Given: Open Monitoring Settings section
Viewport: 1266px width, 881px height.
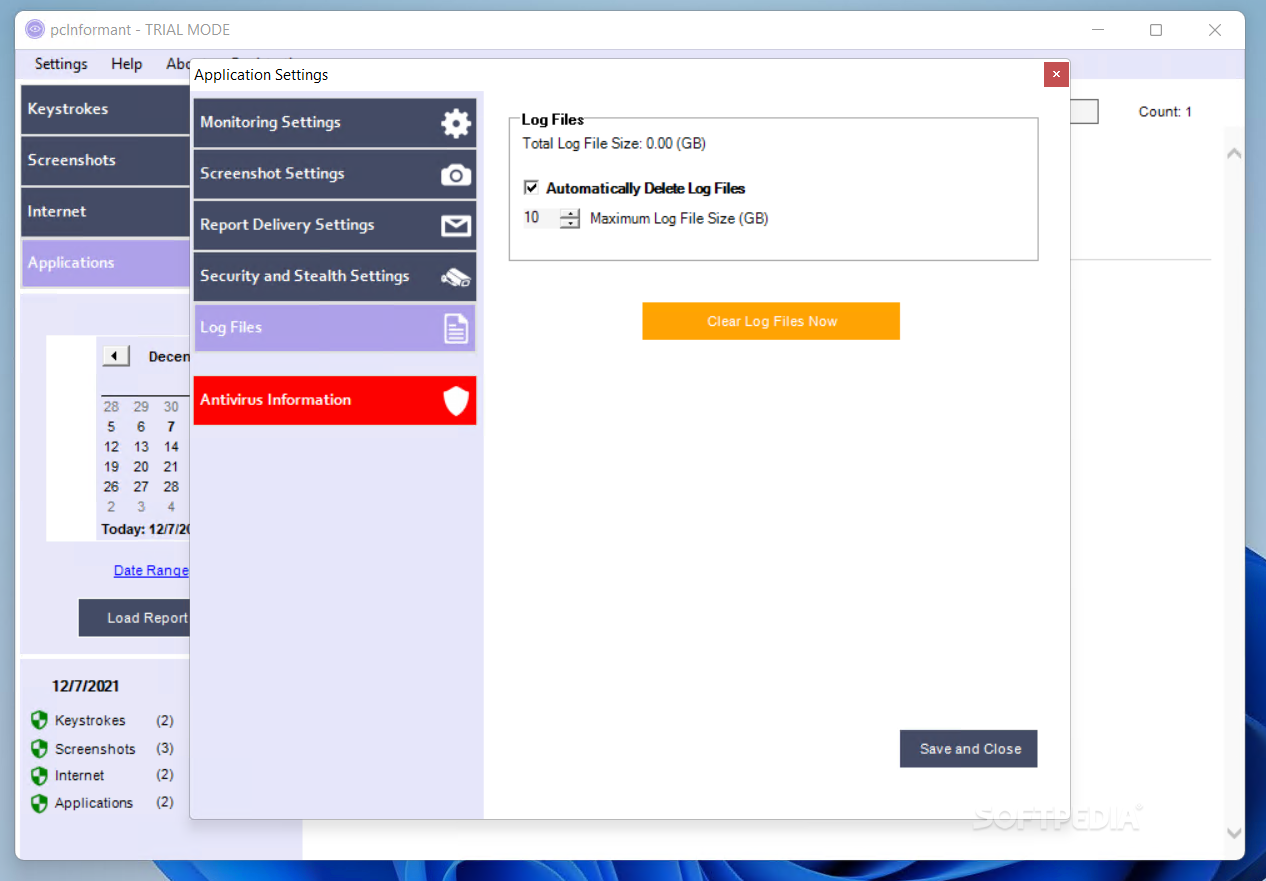Looking at the screenshot, I should pos(334,123).
